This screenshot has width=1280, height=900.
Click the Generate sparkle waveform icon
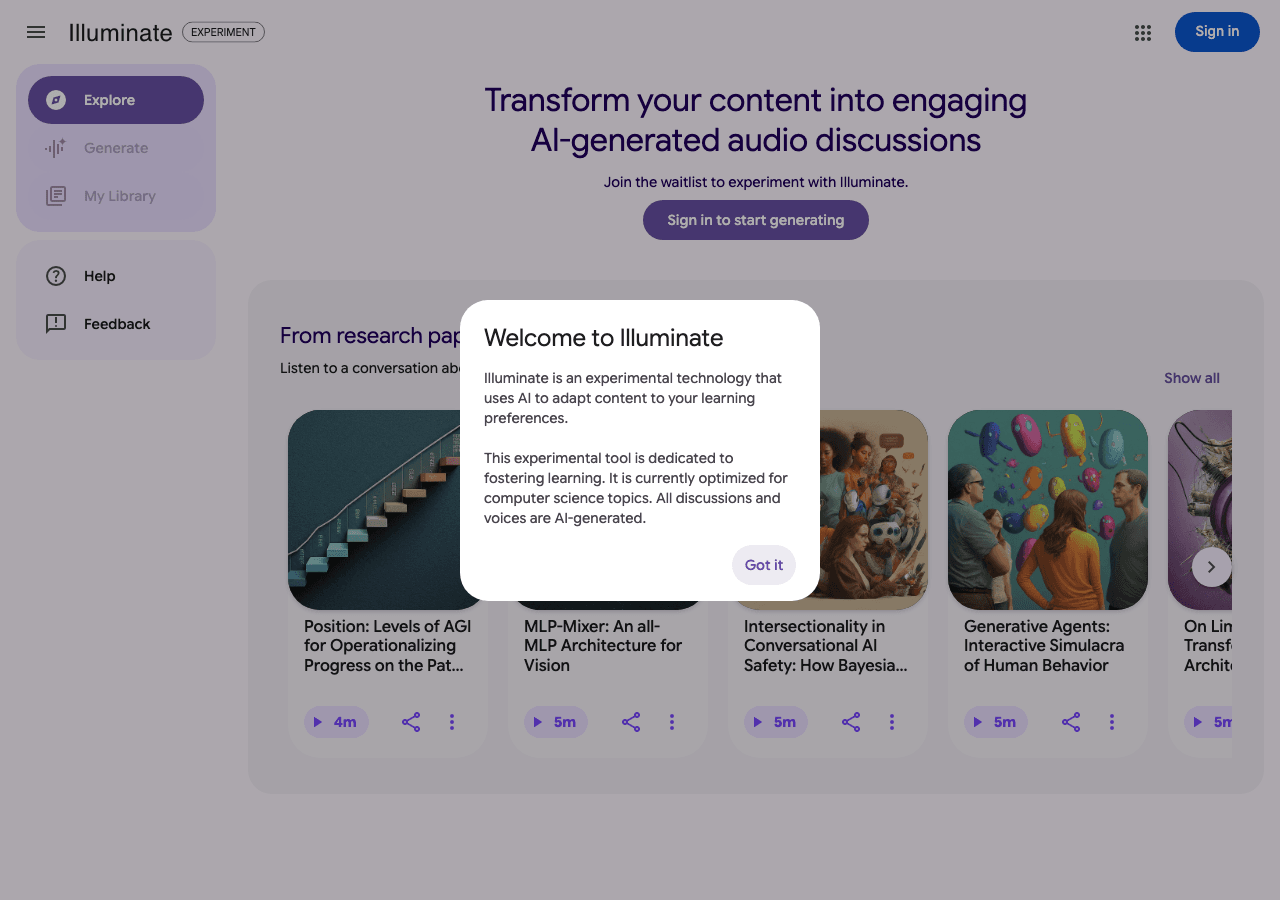pos(56,148)
